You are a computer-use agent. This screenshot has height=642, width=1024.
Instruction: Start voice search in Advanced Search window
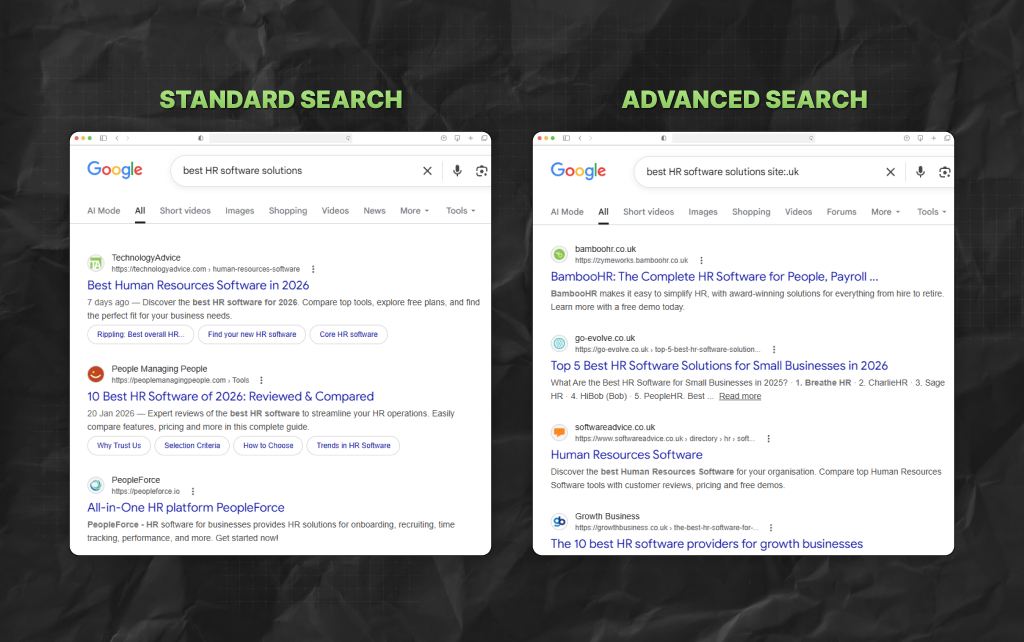(920, 172)
